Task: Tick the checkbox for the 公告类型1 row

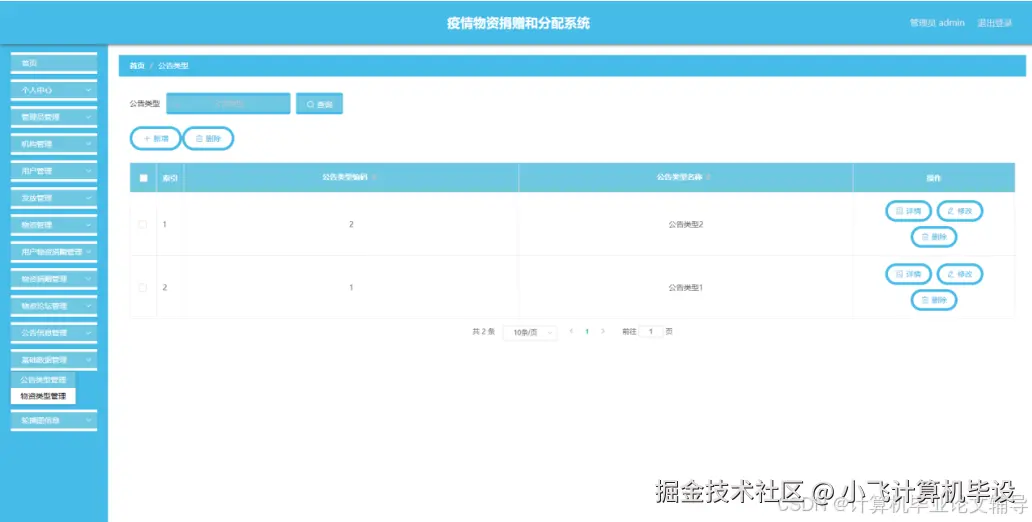Action: coord(143,288)
